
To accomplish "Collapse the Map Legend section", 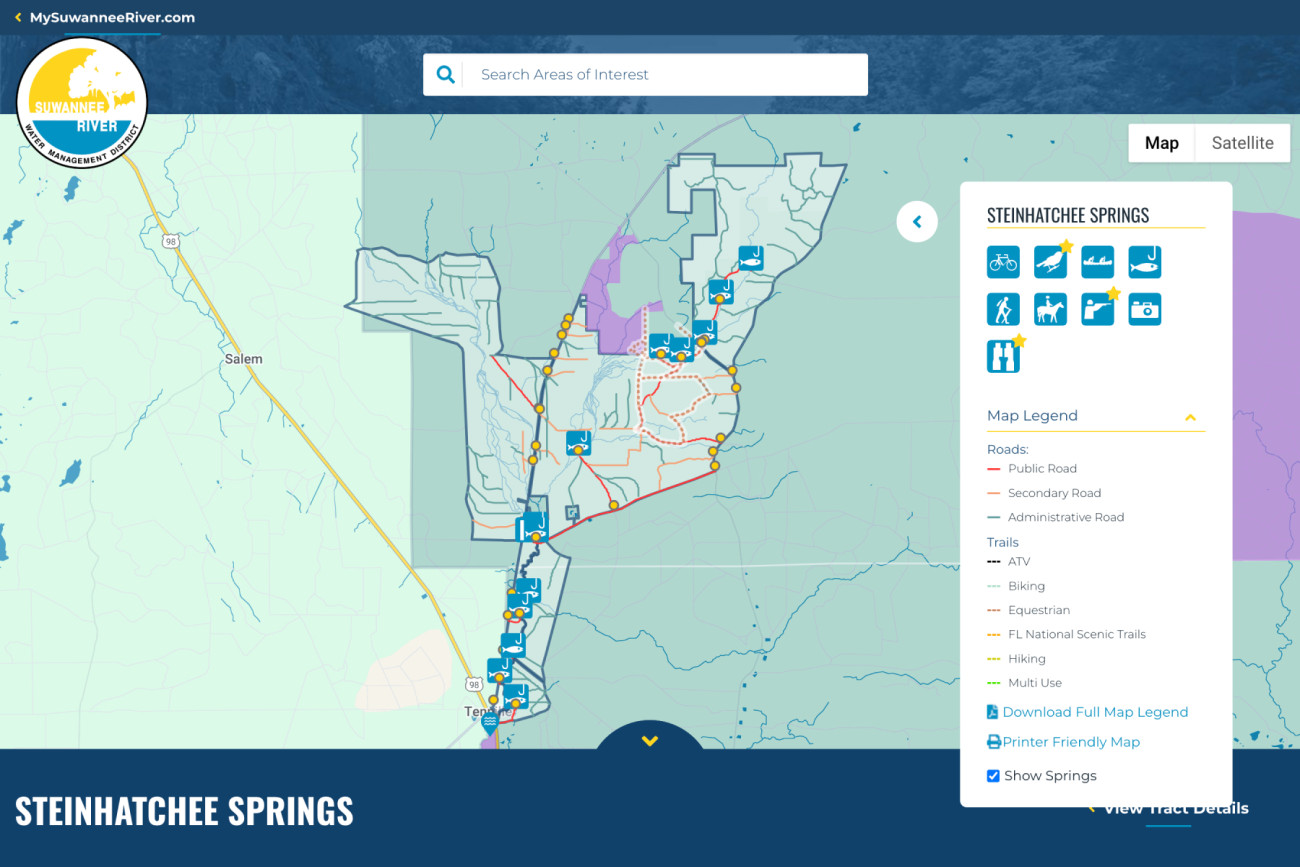I will pyautogui.click(x=1190, y=417).
